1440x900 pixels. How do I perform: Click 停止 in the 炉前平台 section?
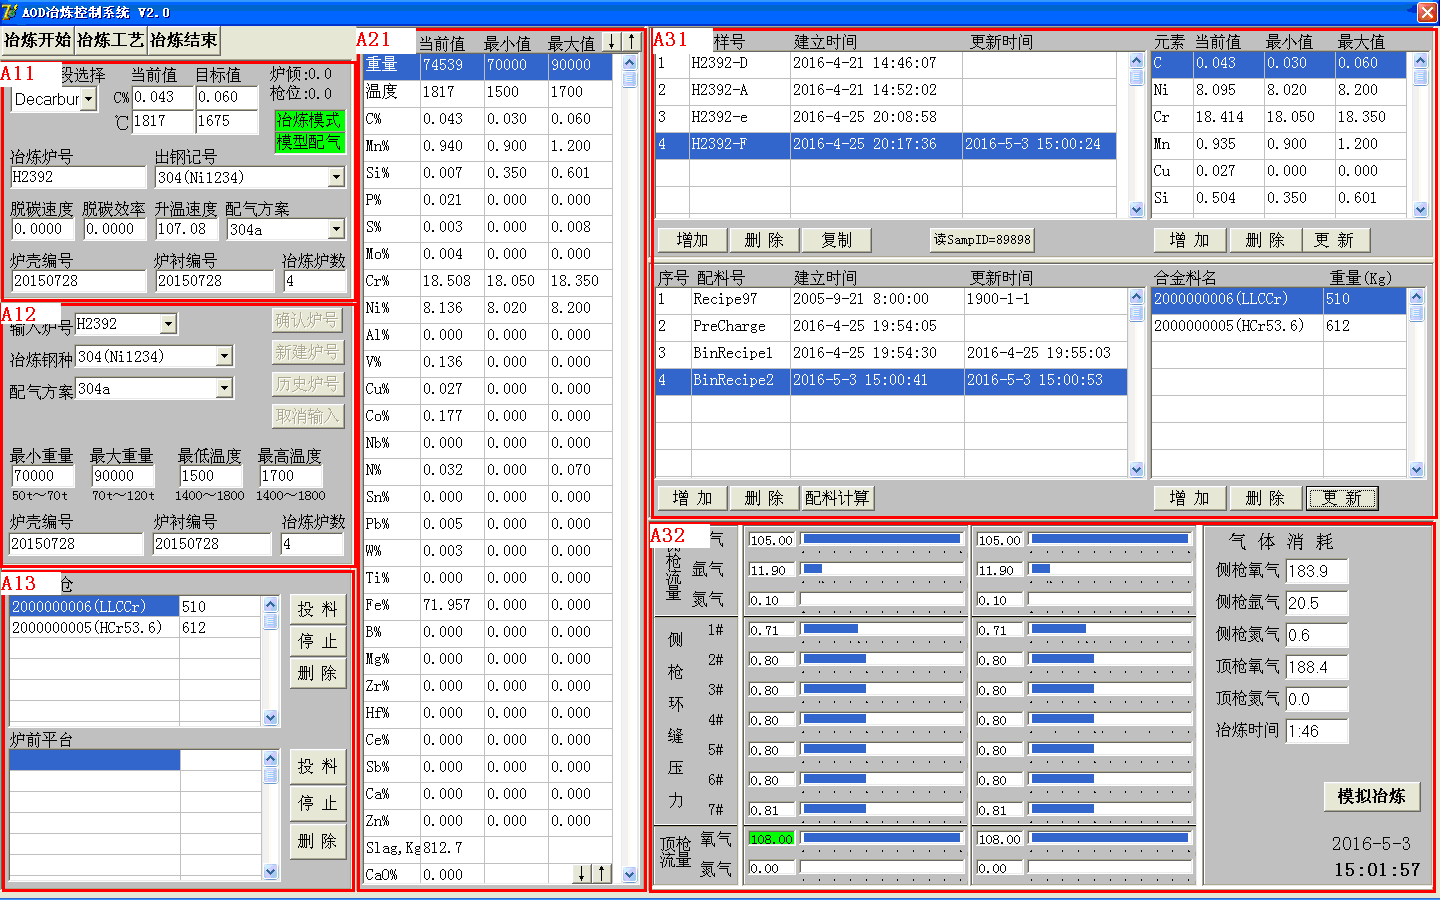[x=318, y=803]
